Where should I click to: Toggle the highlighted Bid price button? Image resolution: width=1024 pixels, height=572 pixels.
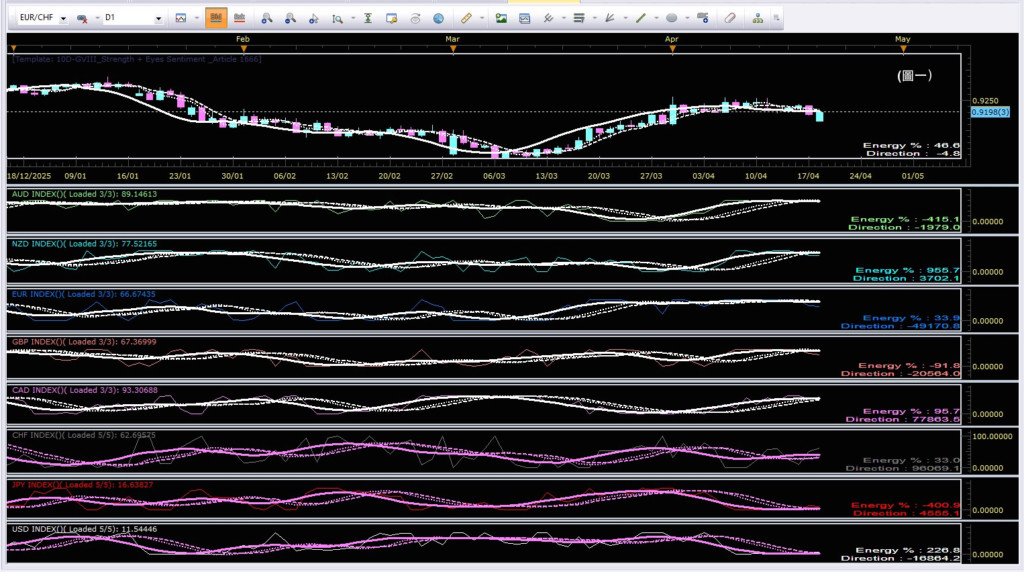[216, 18]
